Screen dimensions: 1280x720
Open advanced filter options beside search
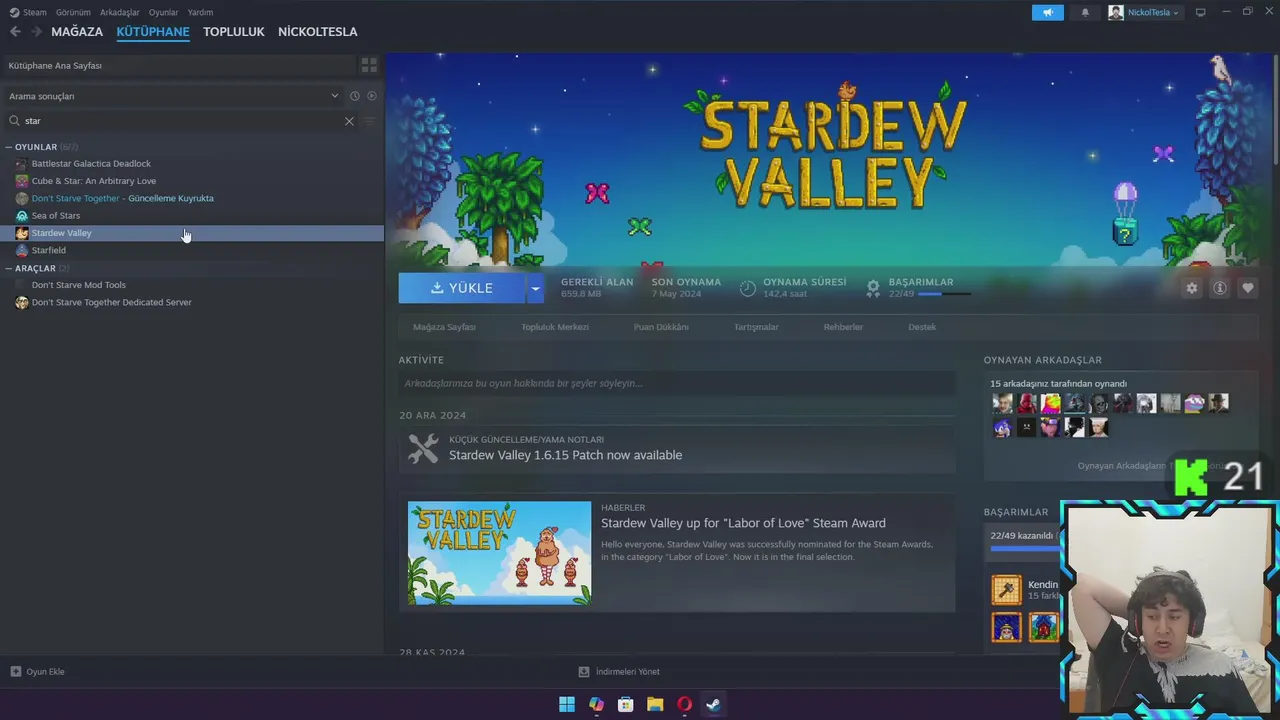pos(369,121)
